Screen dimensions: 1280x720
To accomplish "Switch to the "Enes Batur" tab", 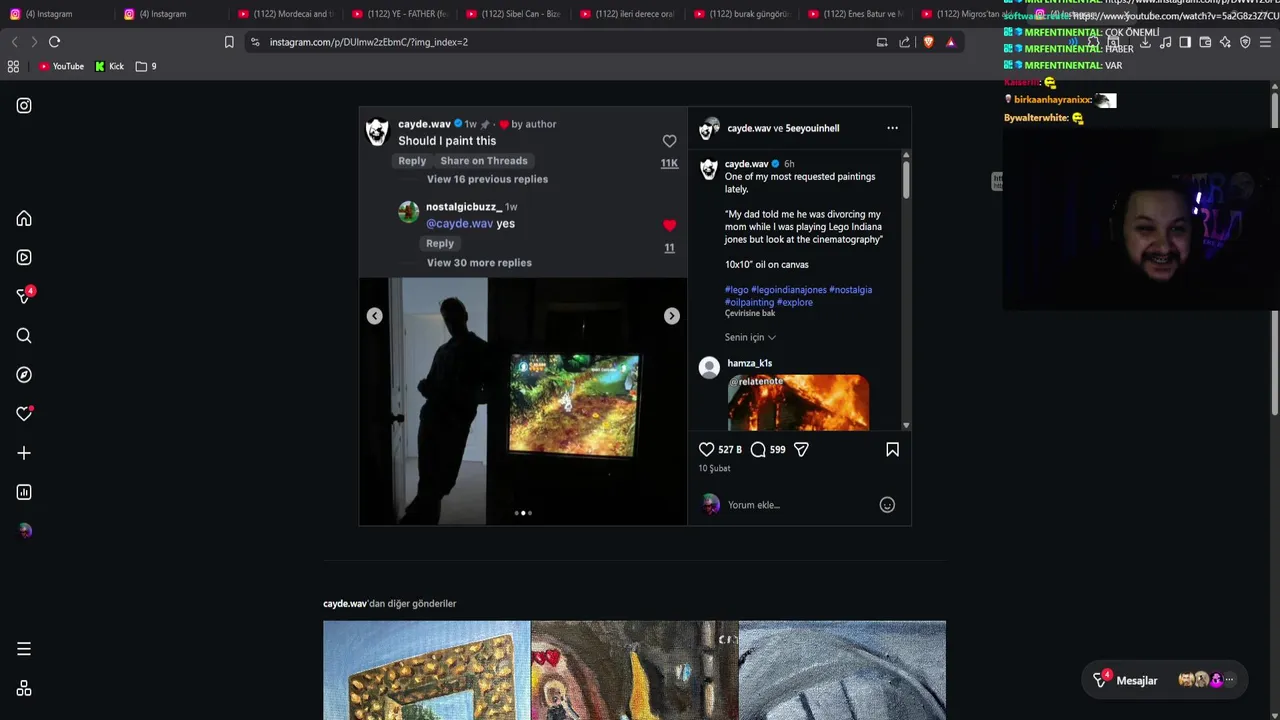I will point(855,14).
